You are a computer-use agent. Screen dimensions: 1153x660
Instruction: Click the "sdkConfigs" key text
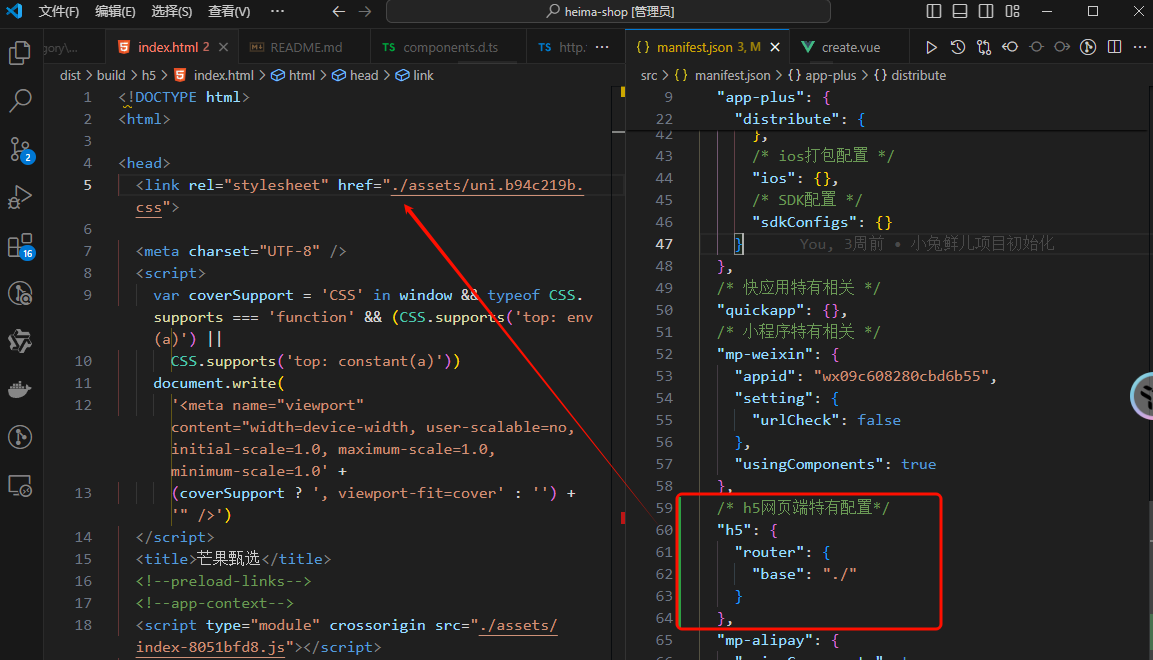point(804,222)
